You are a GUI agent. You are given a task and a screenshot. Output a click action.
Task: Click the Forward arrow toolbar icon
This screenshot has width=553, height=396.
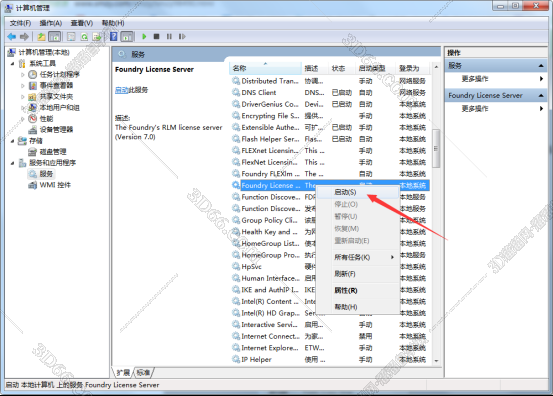tap(24, 36)
